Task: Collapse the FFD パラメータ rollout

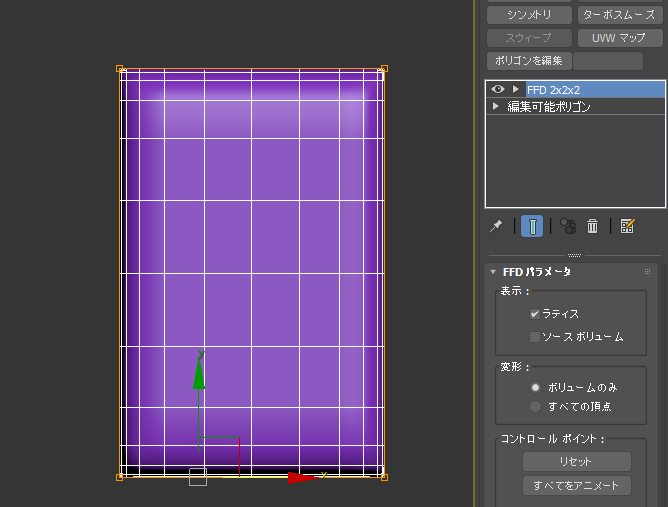Action: pos(493,272)
